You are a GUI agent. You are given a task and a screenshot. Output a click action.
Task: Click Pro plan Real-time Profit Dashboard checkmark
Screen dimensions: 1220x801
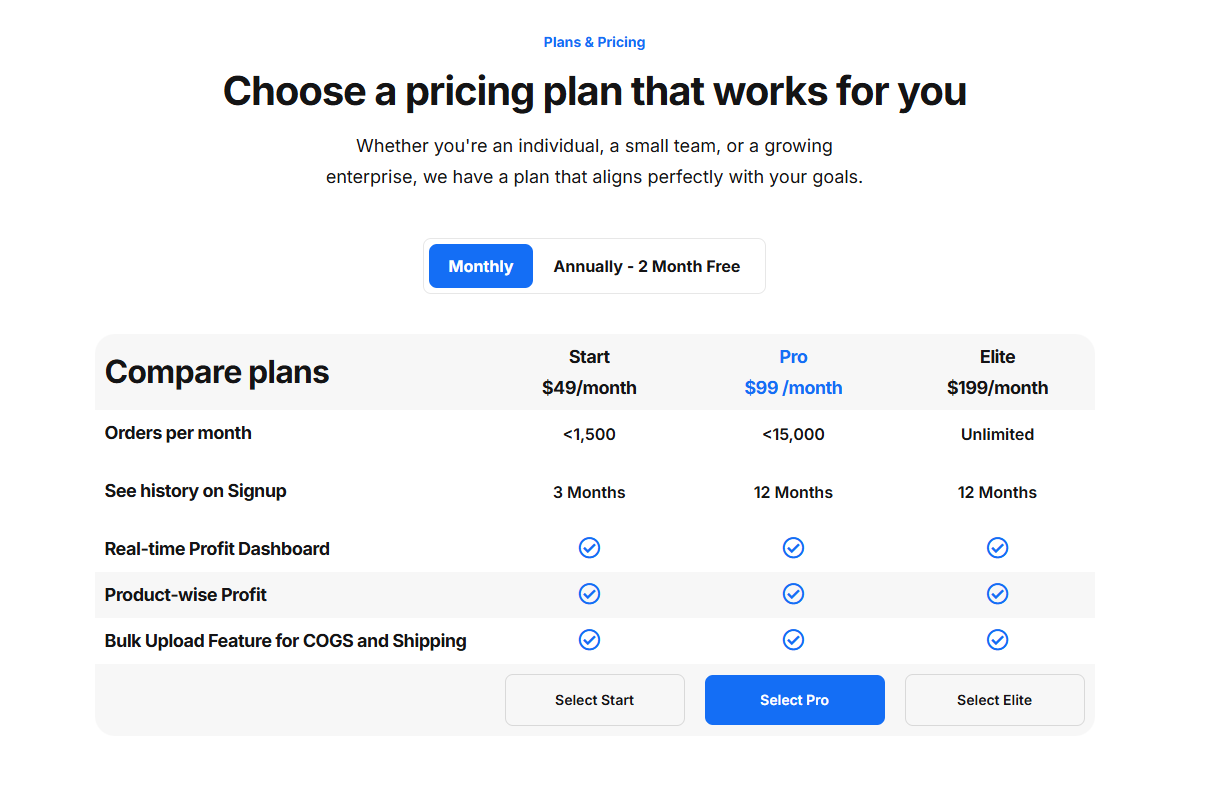coord(793,548)
